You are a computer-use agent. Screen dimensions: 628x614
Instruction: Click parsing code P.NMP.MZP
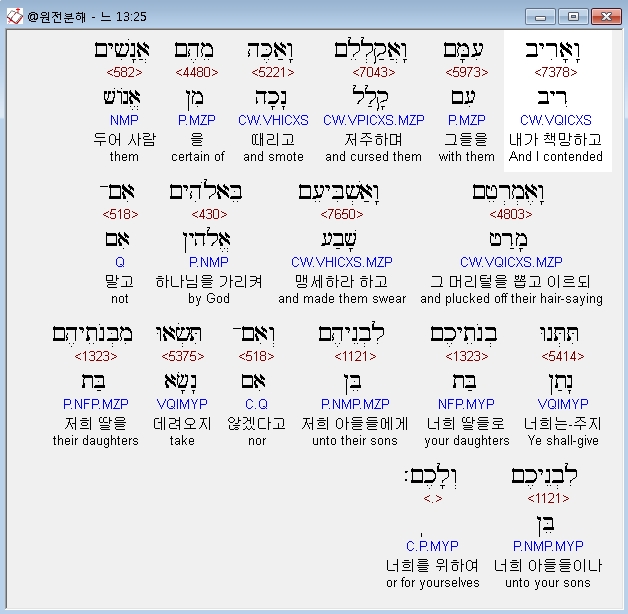(355, 404)
